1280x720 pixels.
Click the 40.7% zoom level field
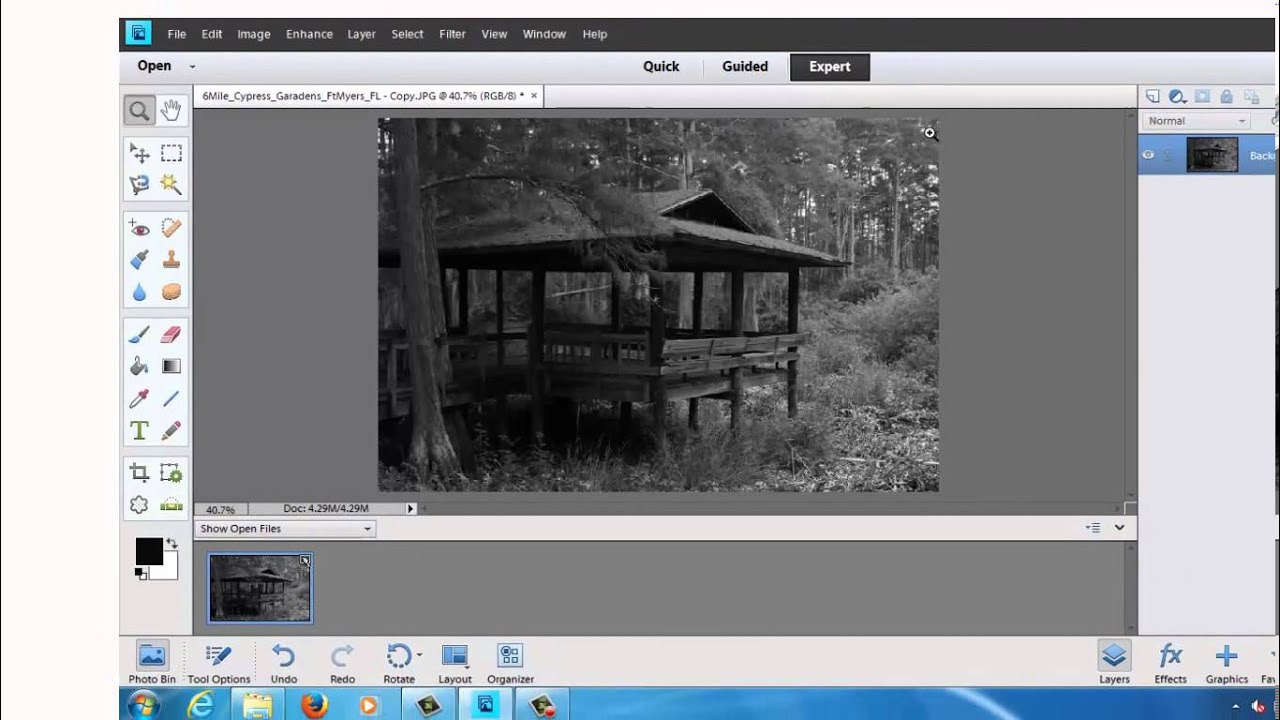point(221,509)
